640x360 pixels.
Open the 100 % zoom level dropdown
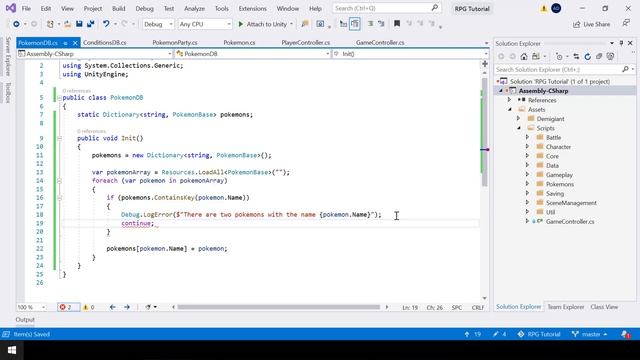(x=31, y=307)
